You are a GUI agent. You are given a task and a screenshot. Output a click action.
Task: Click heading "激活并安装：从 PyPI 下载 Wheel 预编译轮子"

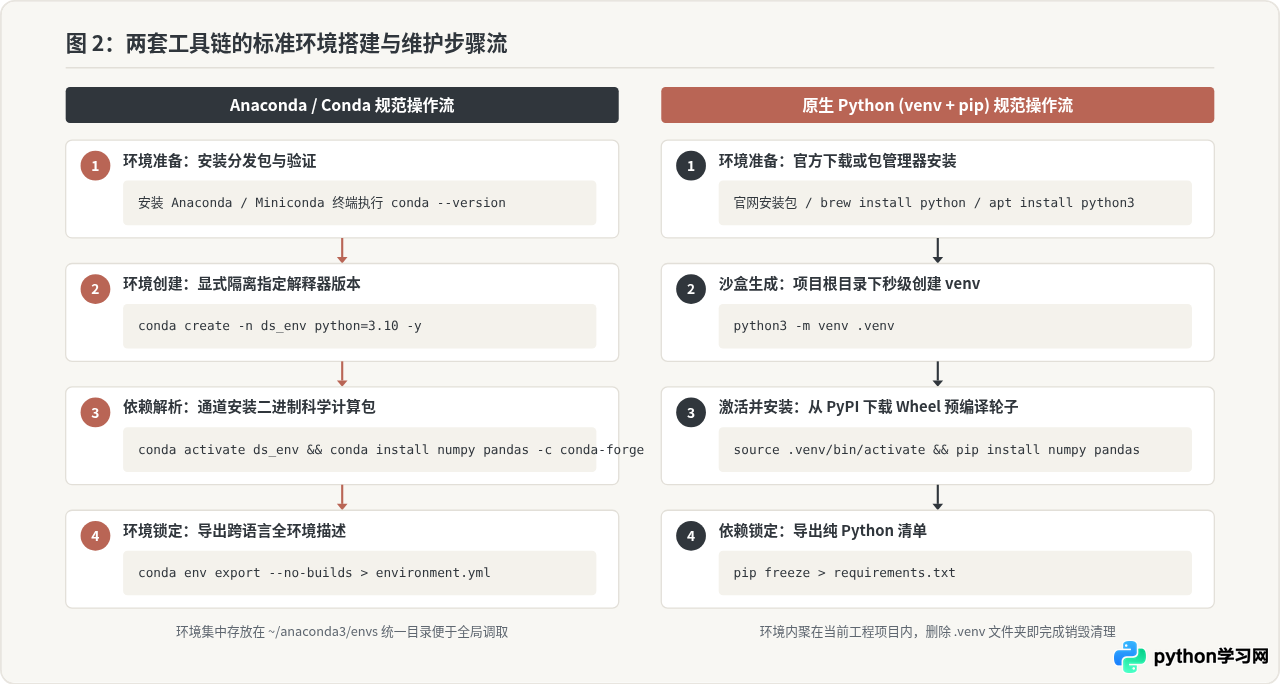[868, 408]
